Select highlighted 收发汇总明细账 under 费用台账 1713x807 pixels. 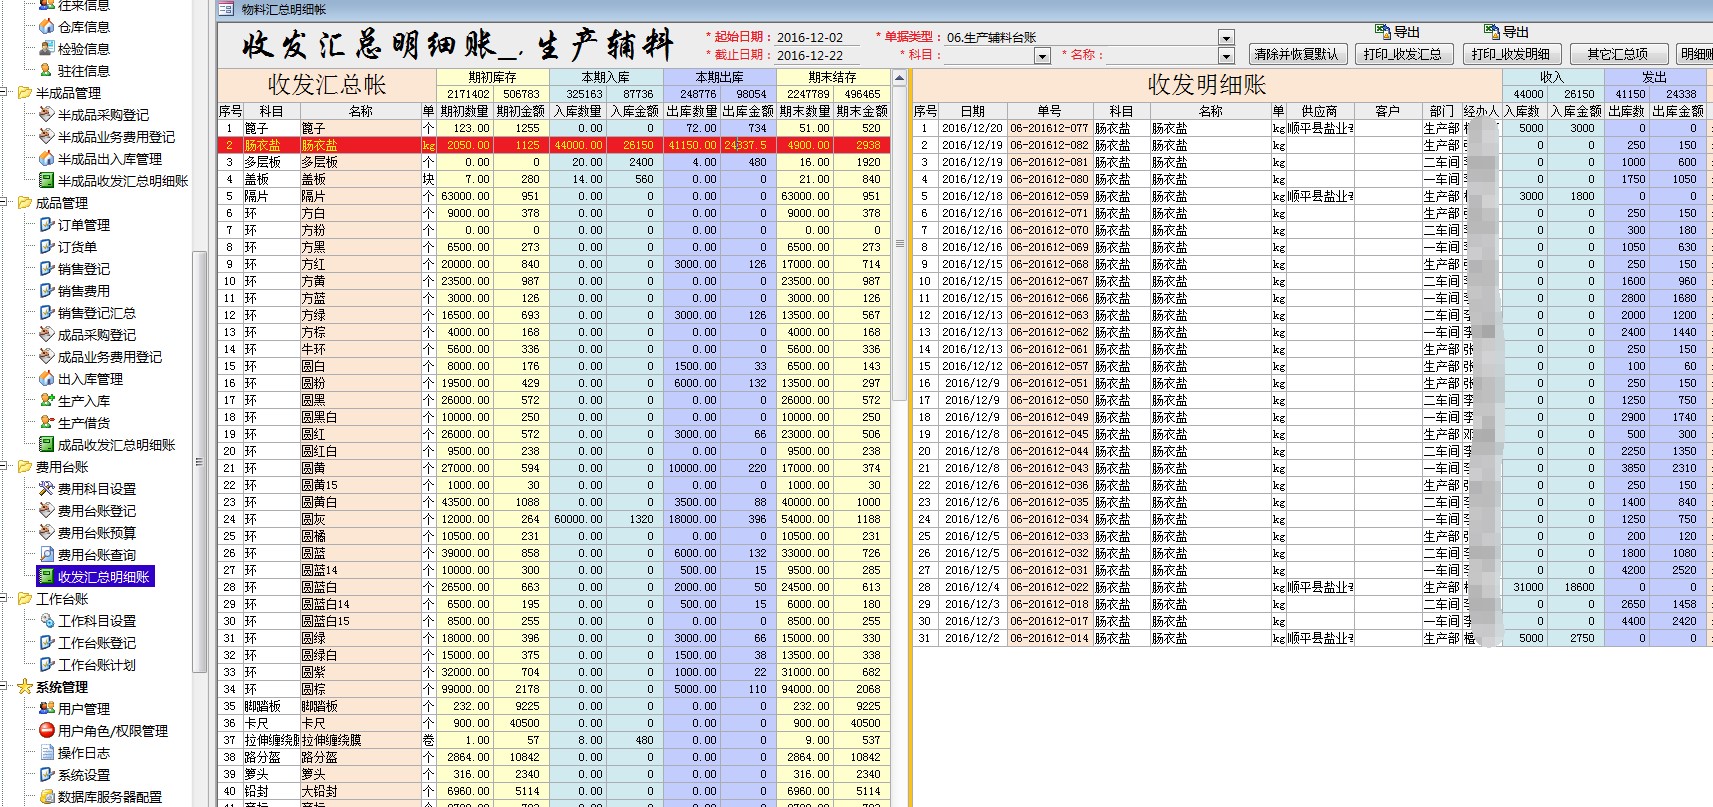[104, 577]
